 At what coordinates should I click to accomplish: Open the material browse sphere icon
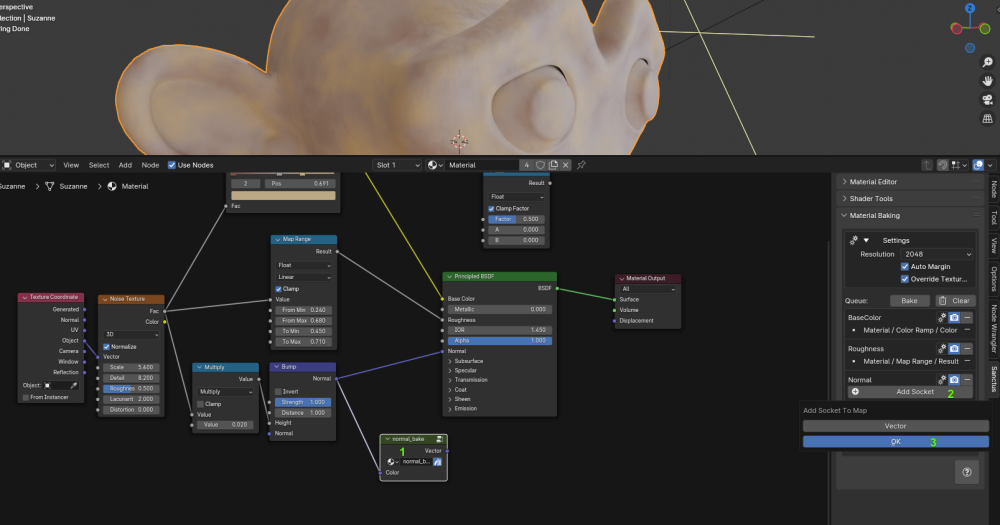click(x=435, y=165)
